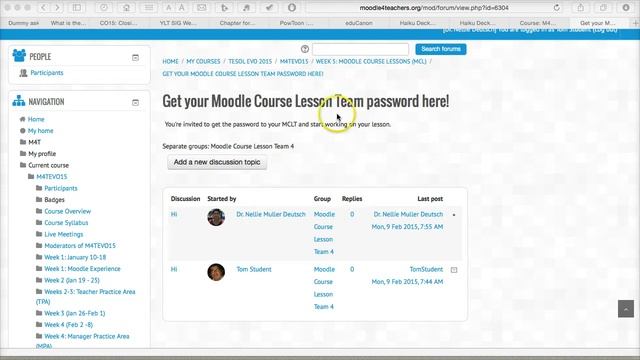Switch to the 'Dummy ask' tab
This screenshot has width=640, height=360.
(24, 23)
